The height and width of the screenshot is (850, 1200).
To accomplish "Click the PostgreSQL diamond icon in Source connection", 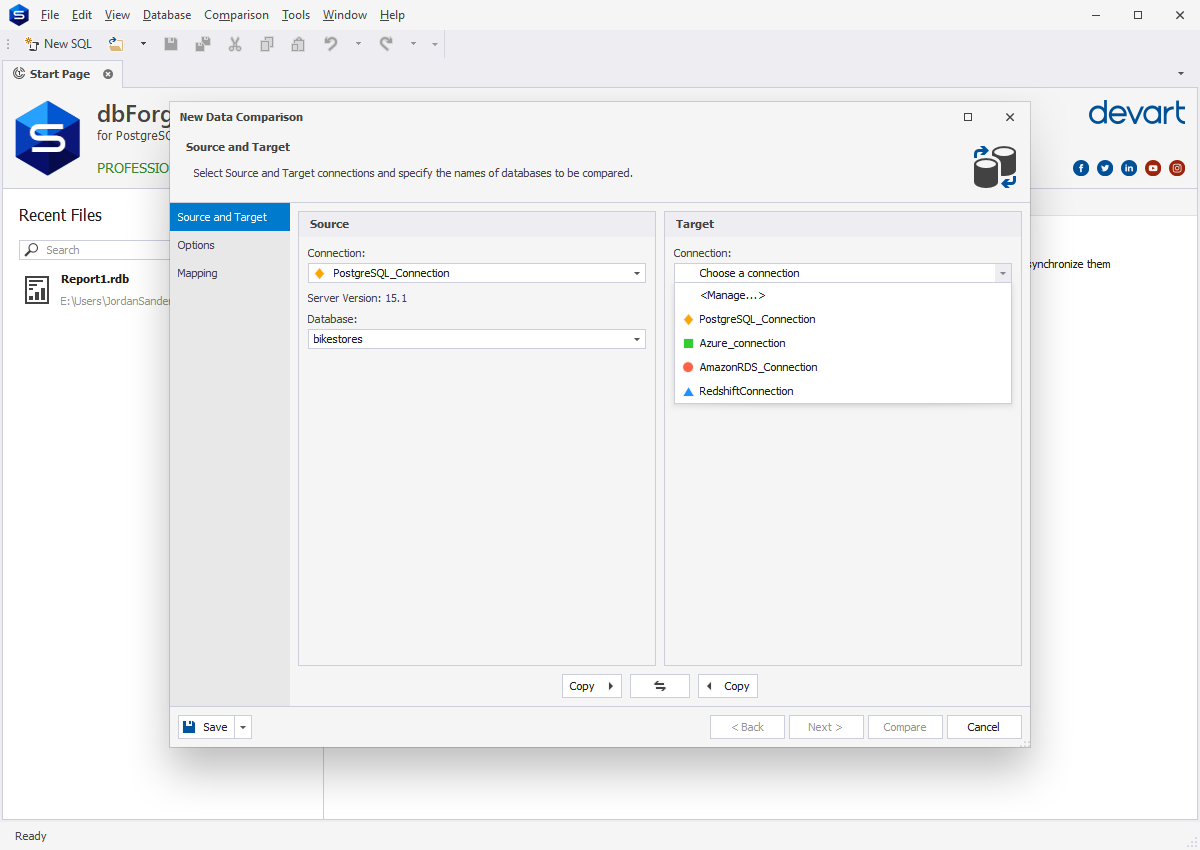I will 320,273.
